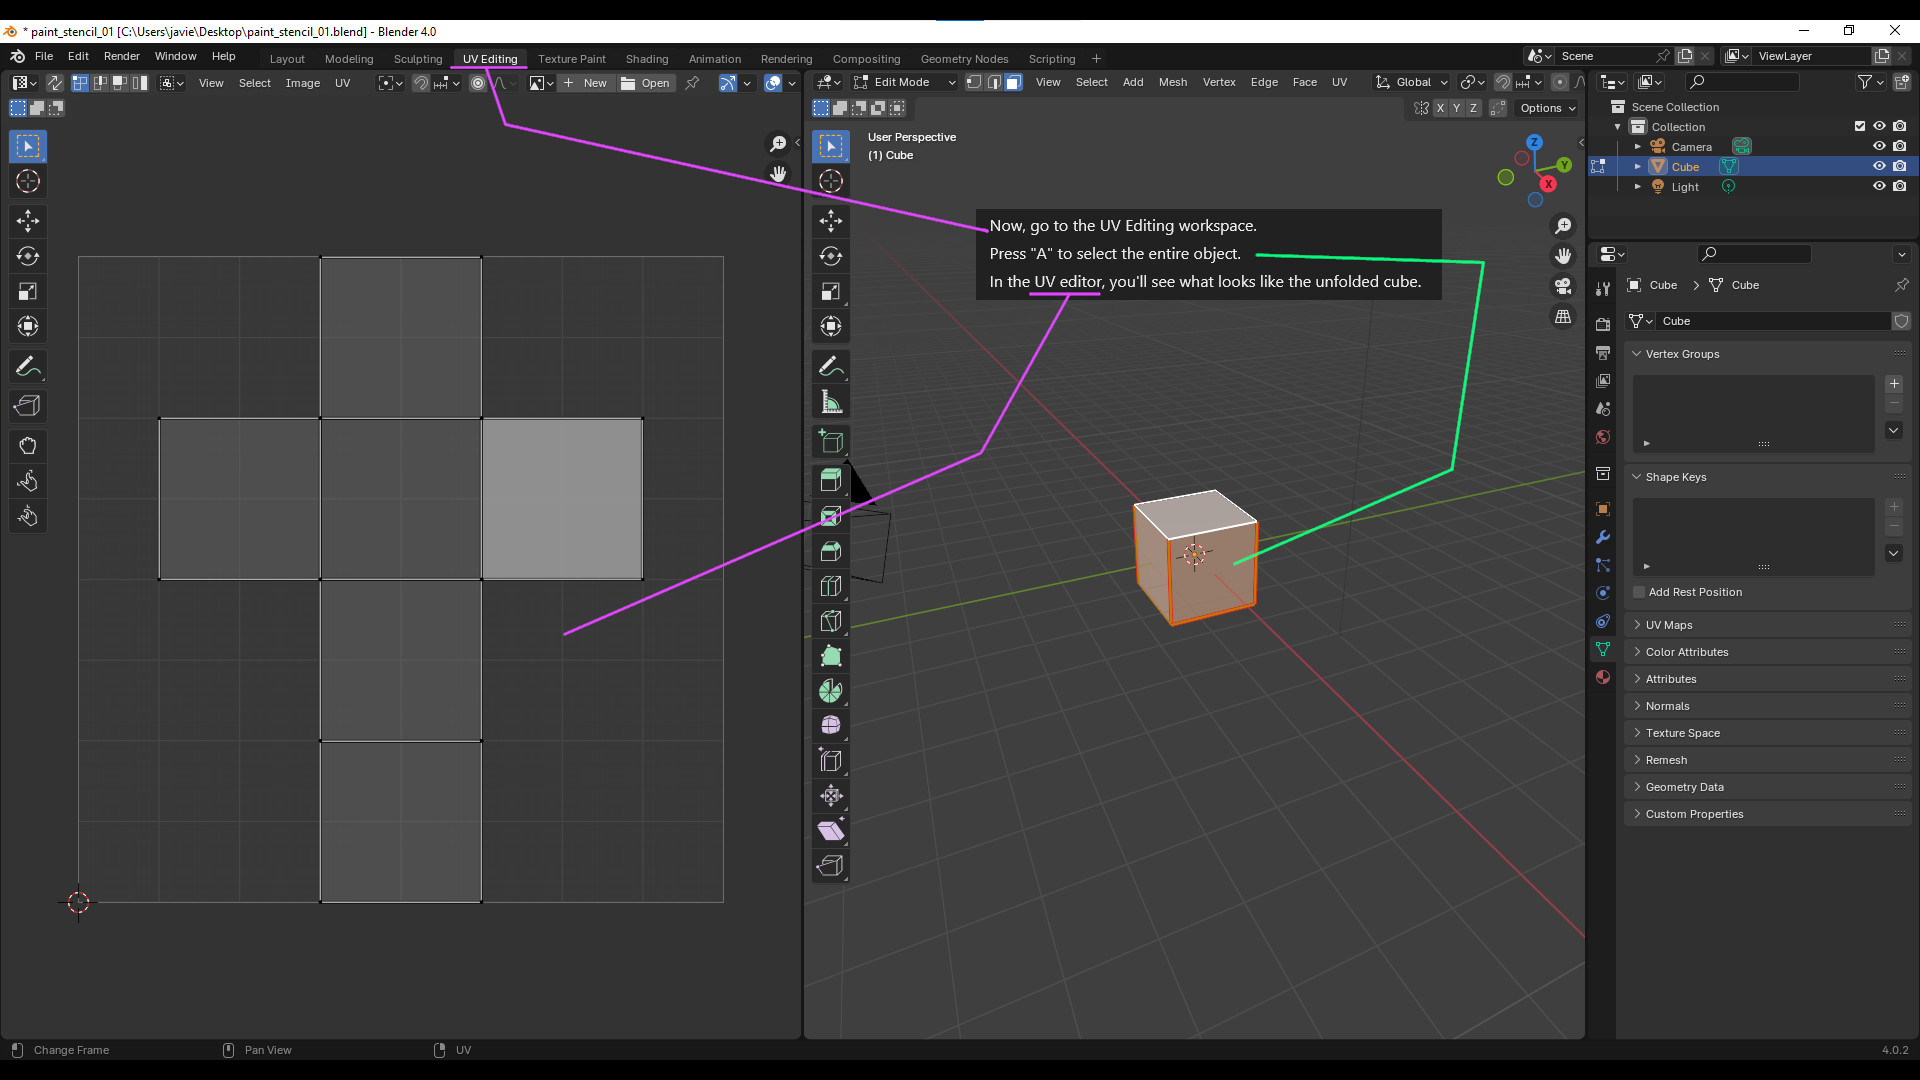Image resolution: width=1920 pixels, height=1080 pixels.
Task: Click Open image button
Action: click(x=646, y=83)
